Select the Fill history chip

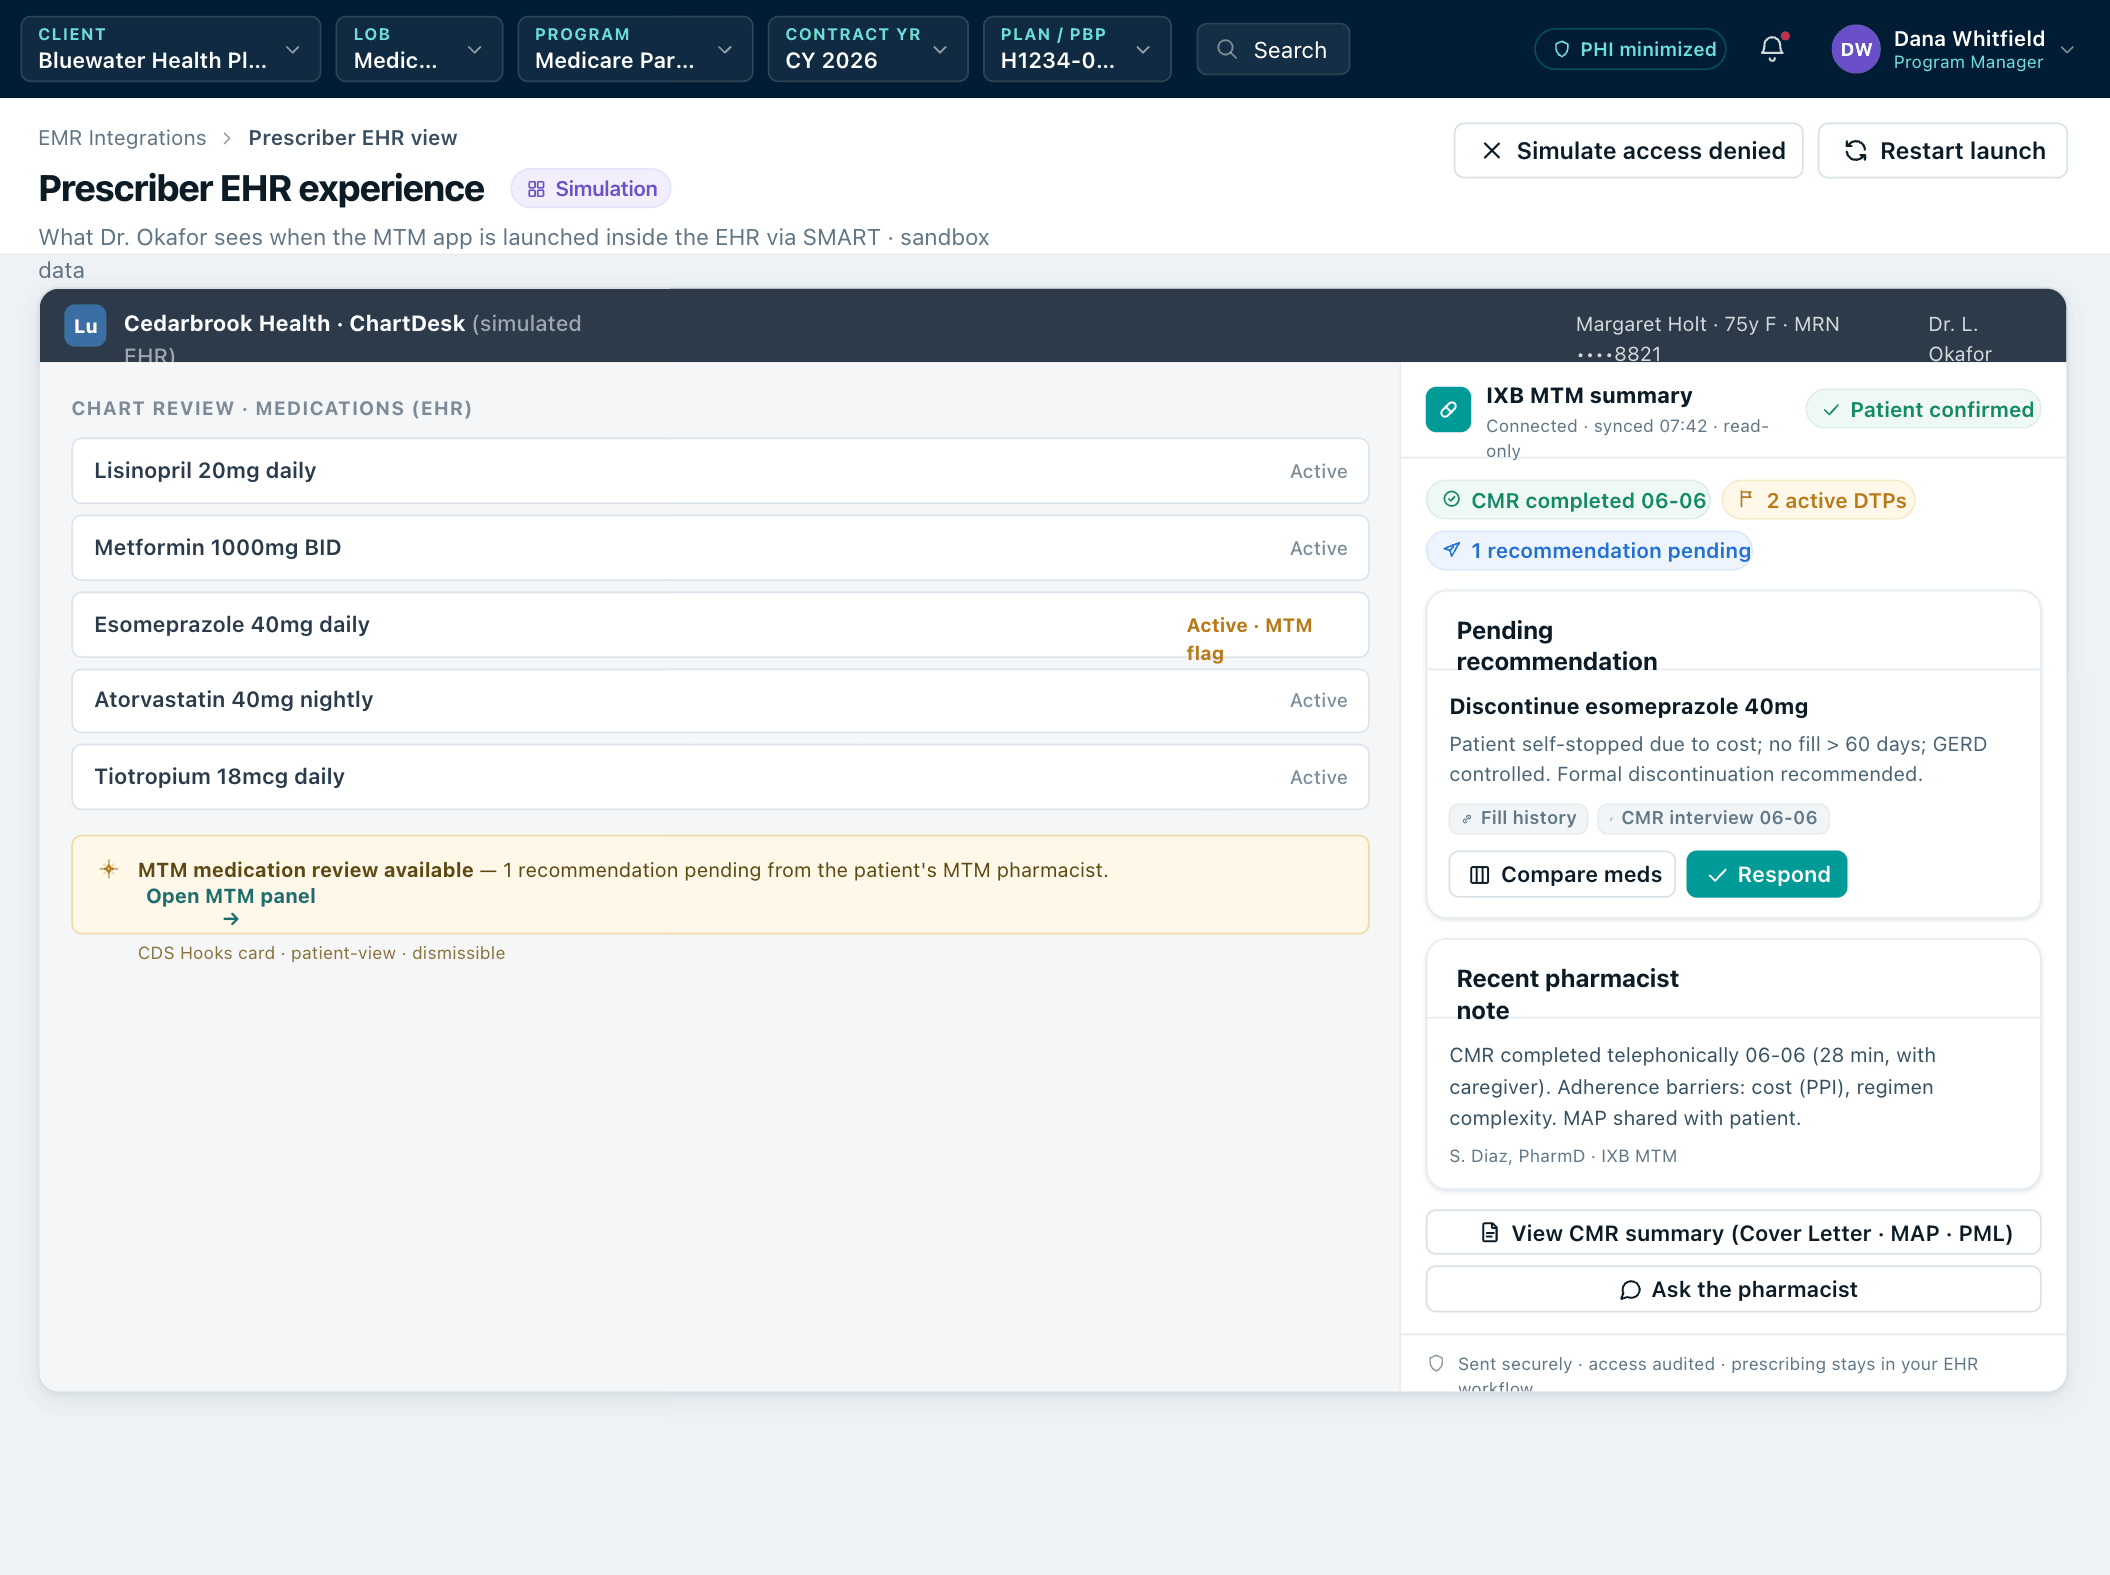(x=1518, y=818)
